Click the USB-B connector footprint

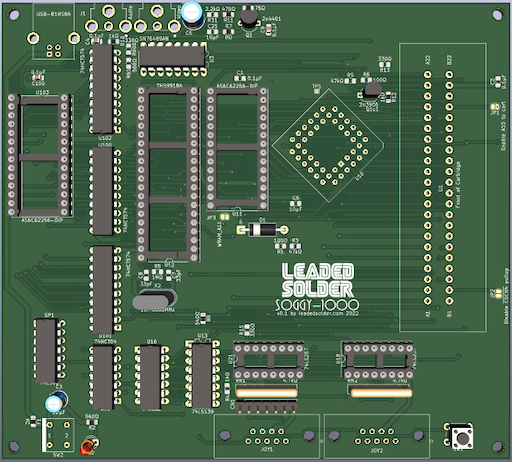(54, 32)
